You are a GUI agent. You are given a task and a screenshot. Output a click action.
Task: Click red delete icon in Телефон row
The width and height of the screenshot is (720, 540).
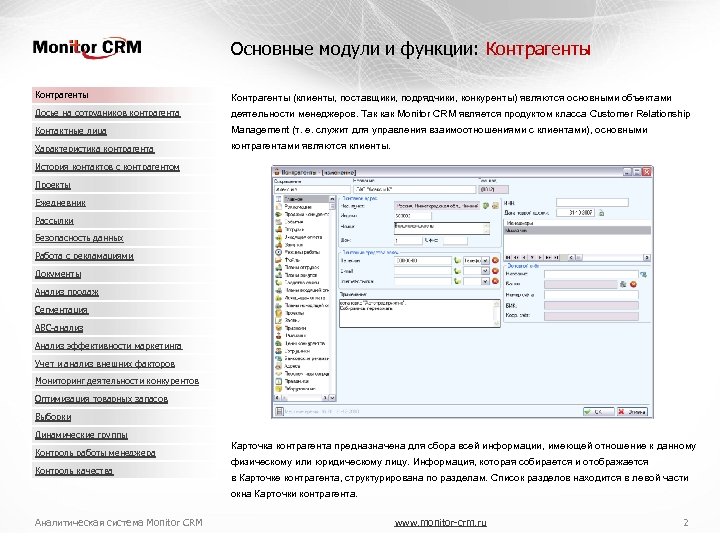(495, 260)
